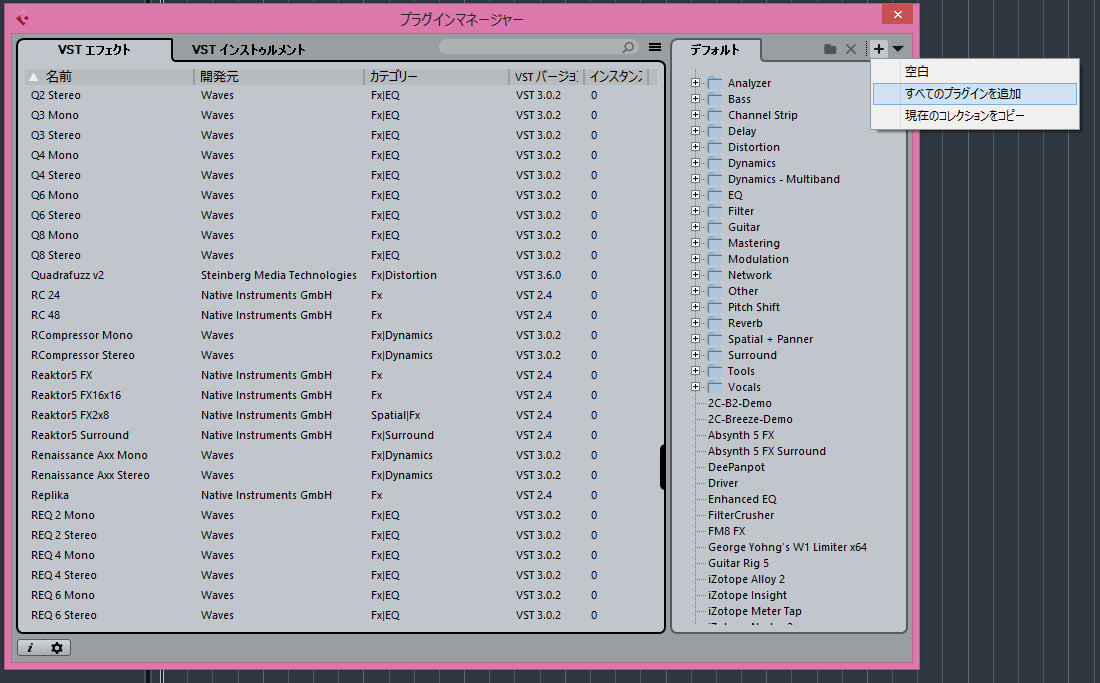
Task: Open the display options three-line menu icon
Action: pyautogui.click(x=655, y=47)
